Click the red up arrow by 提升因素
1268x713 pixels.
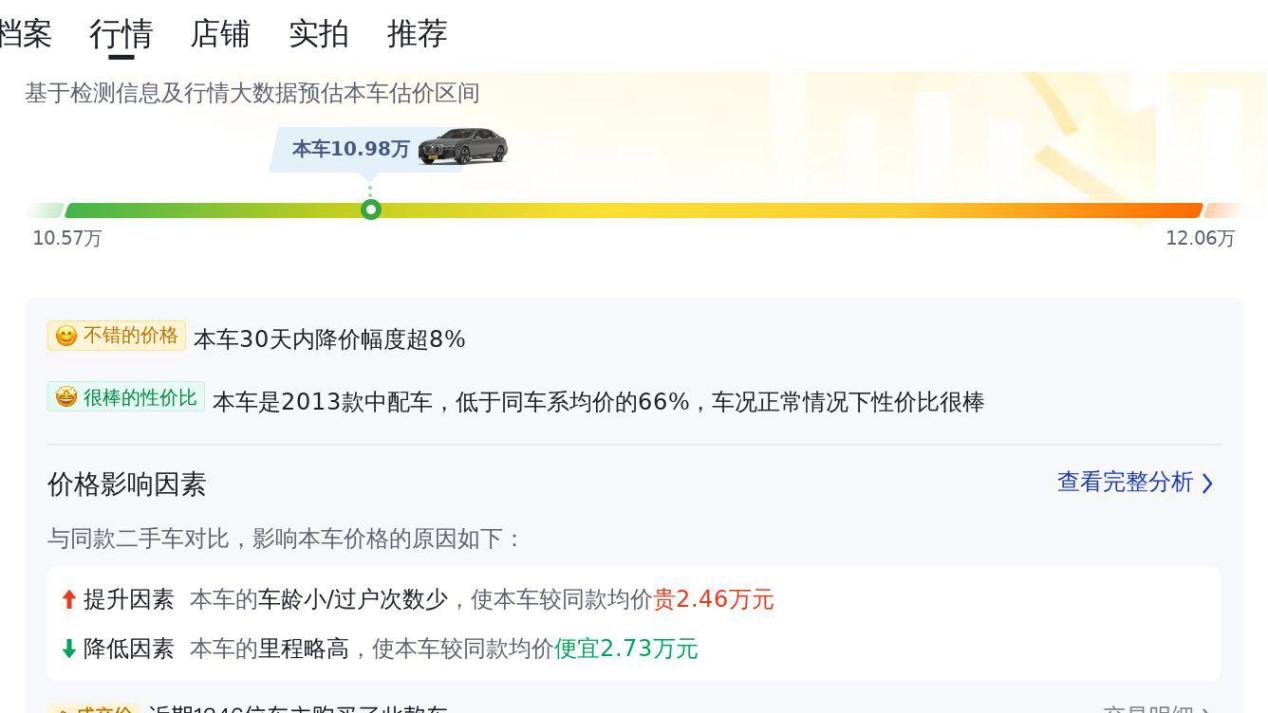[x=68, y=600]
